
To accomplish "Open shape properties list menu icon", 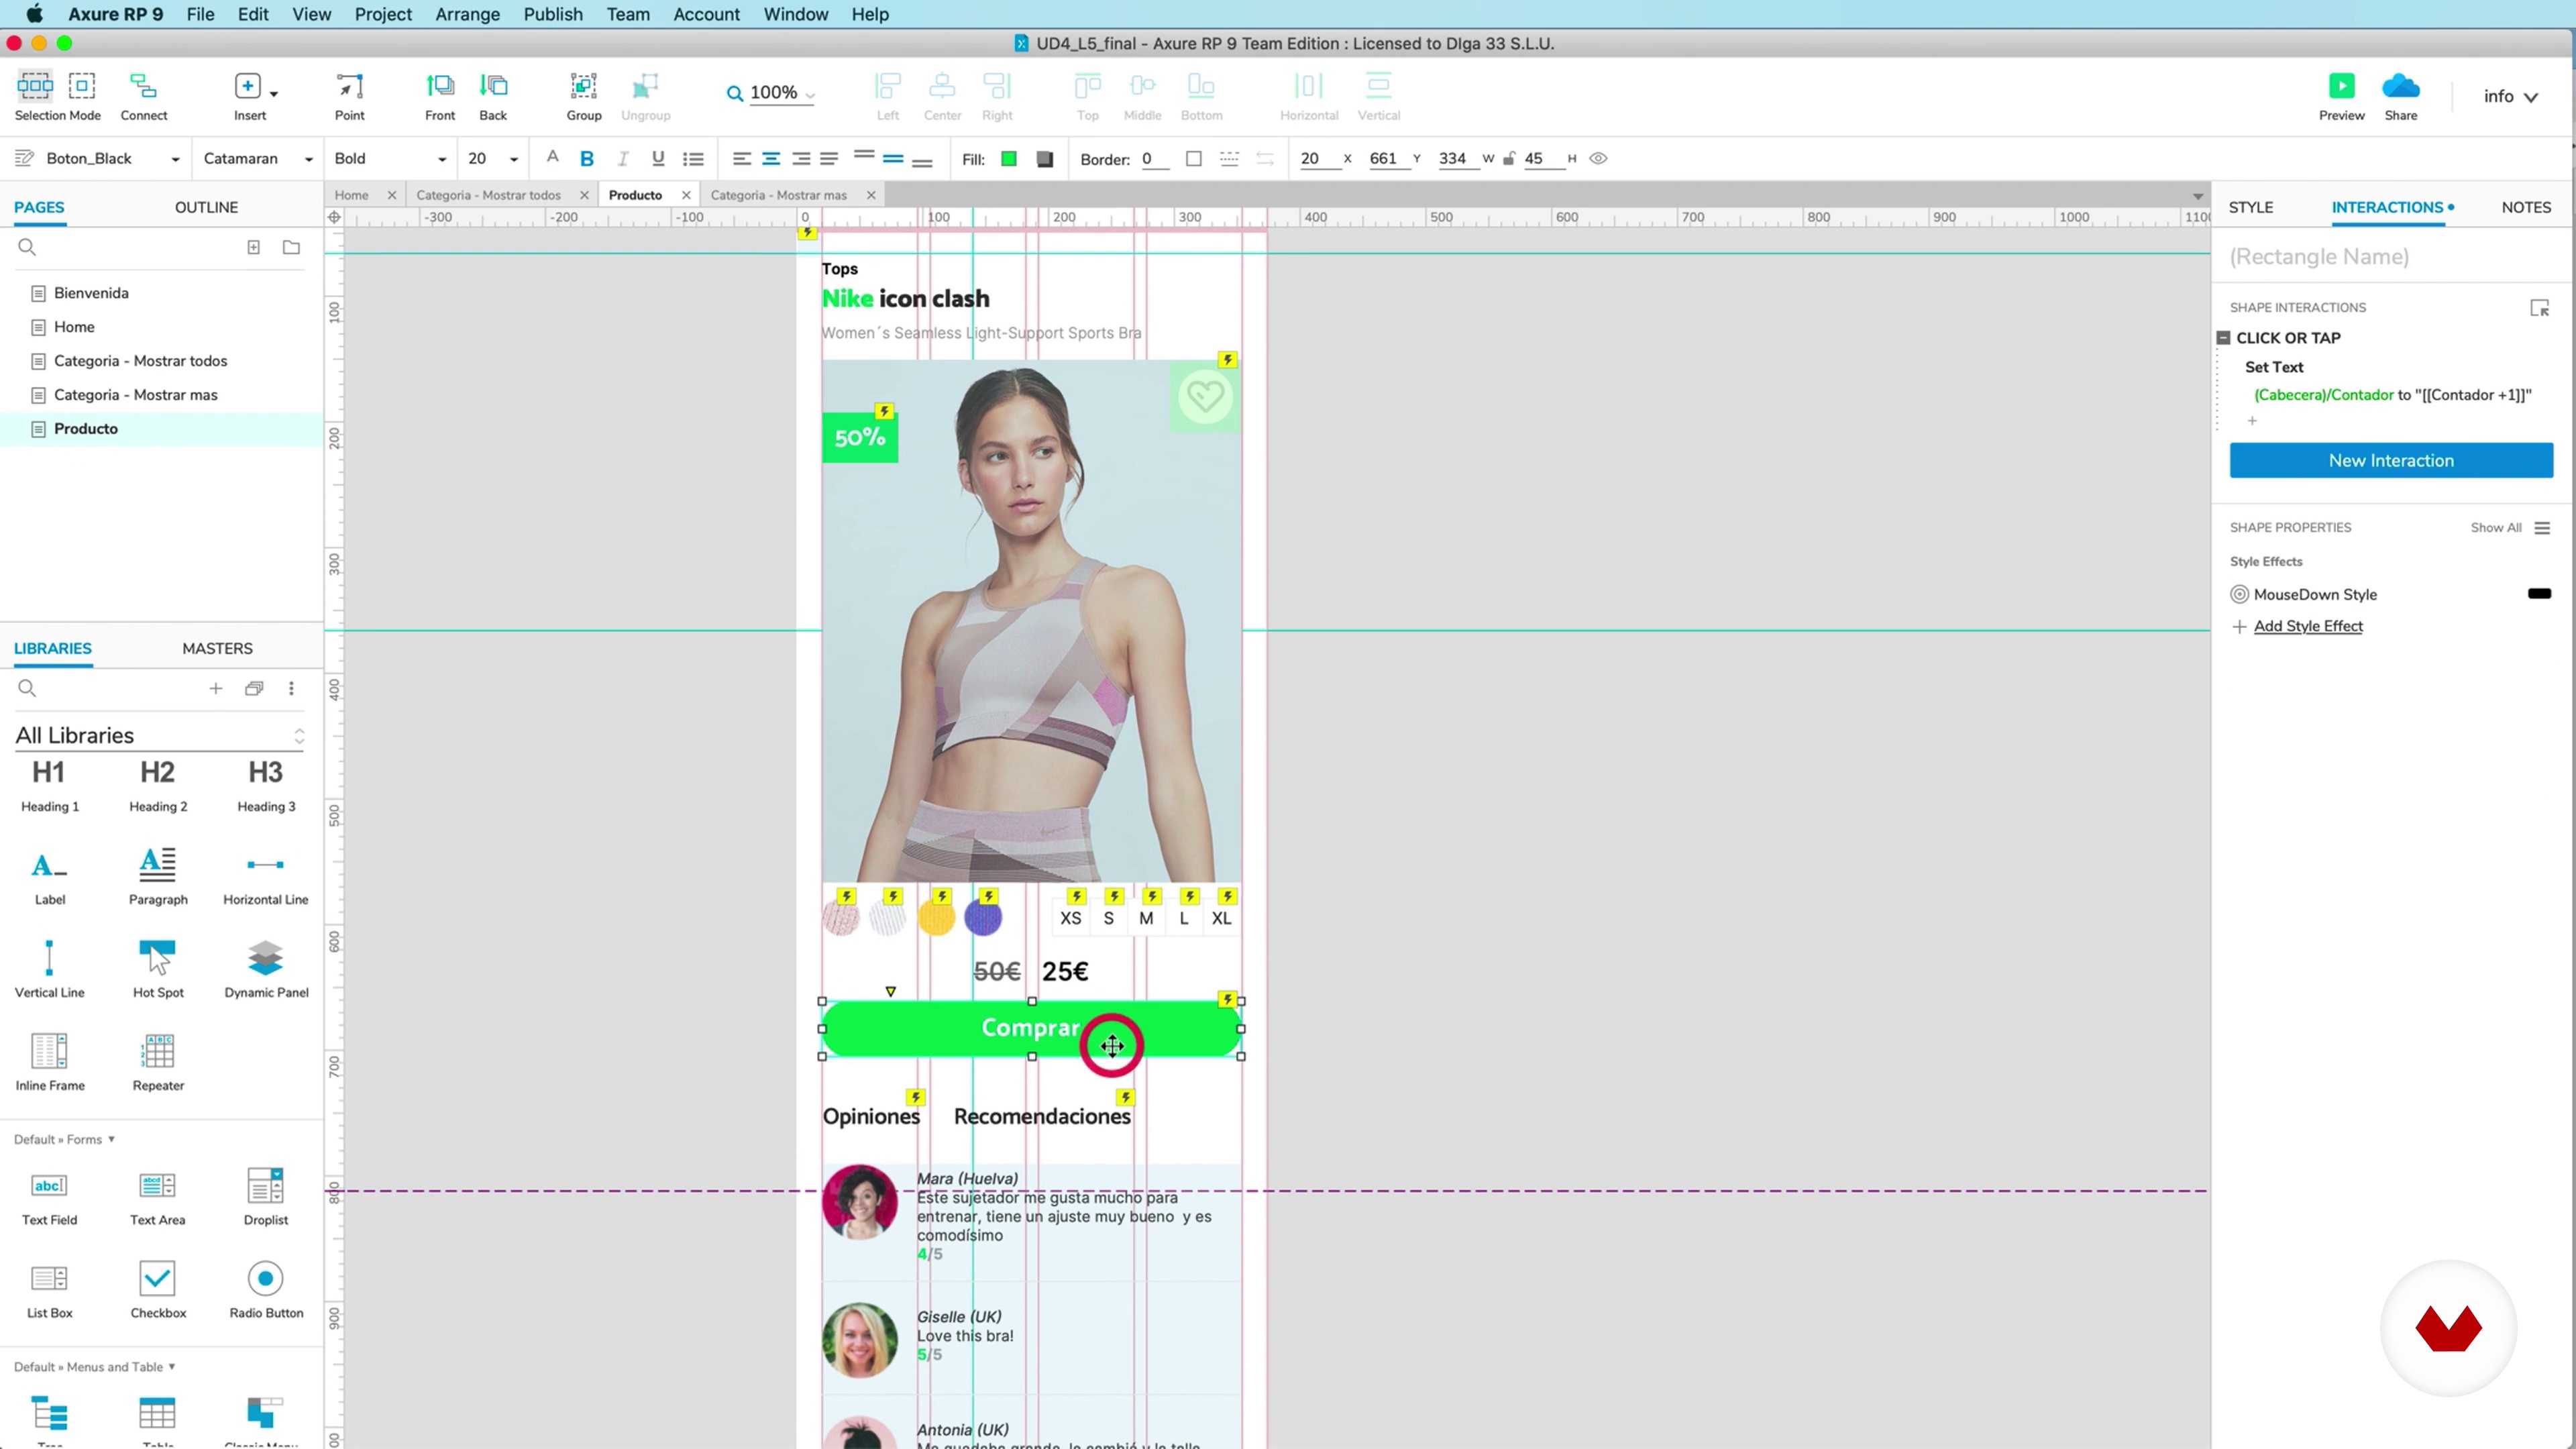I will pyautogui.click(x=2542, y=528).
